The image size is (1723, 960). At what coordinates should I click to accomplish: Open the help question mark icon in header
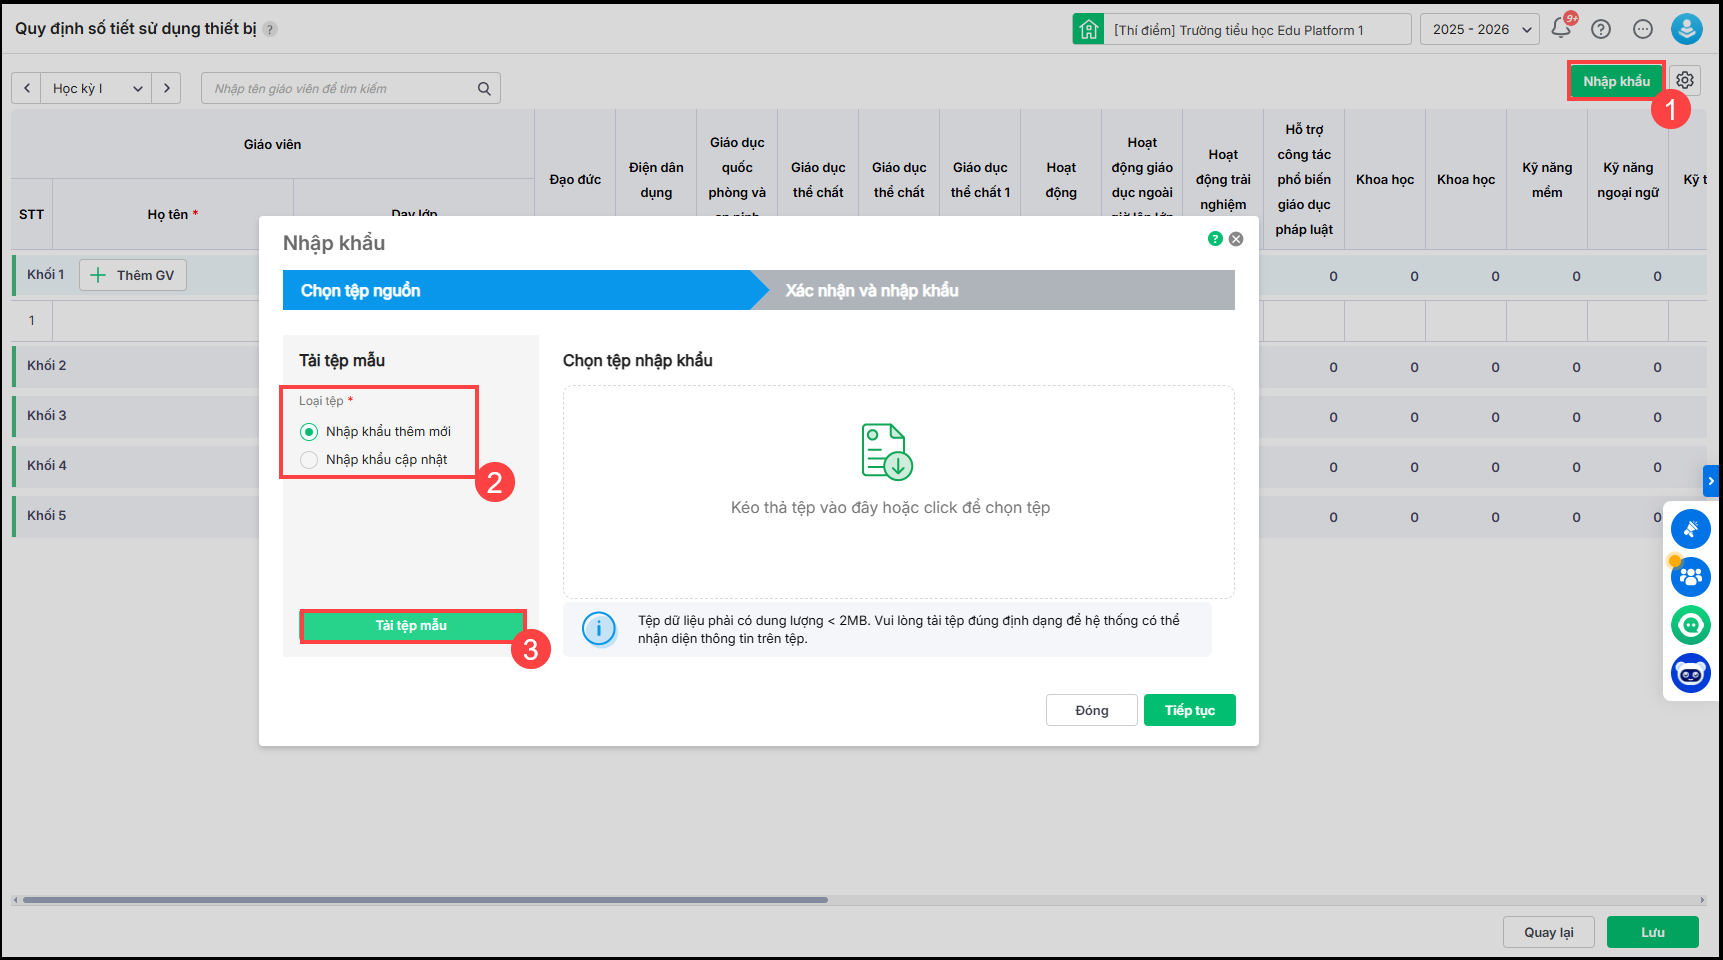pos(1601,29)
